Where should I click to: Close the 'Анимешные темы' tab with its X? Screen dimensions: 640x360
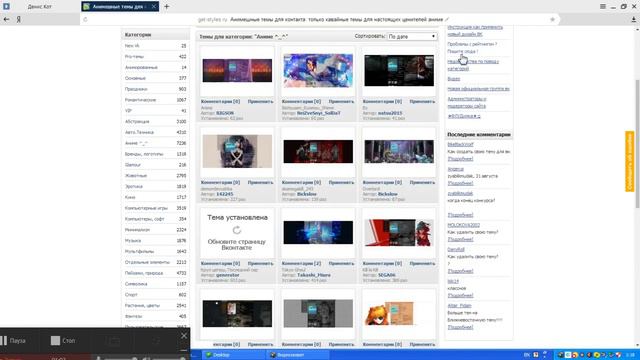pos(153,7)
